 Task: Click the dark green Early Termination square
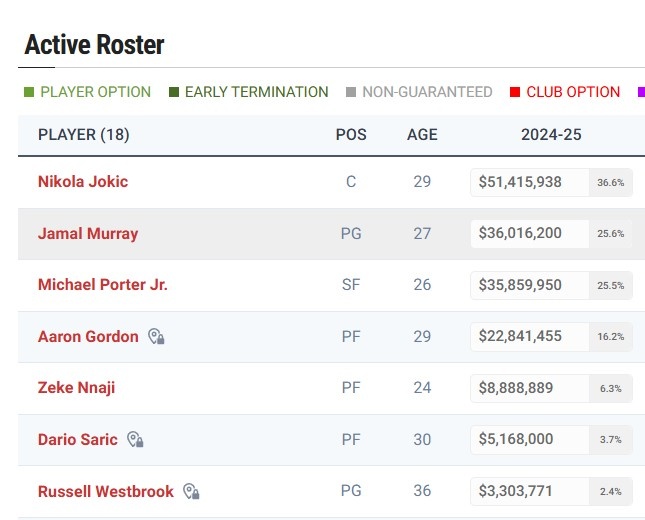tap(174, 92)
